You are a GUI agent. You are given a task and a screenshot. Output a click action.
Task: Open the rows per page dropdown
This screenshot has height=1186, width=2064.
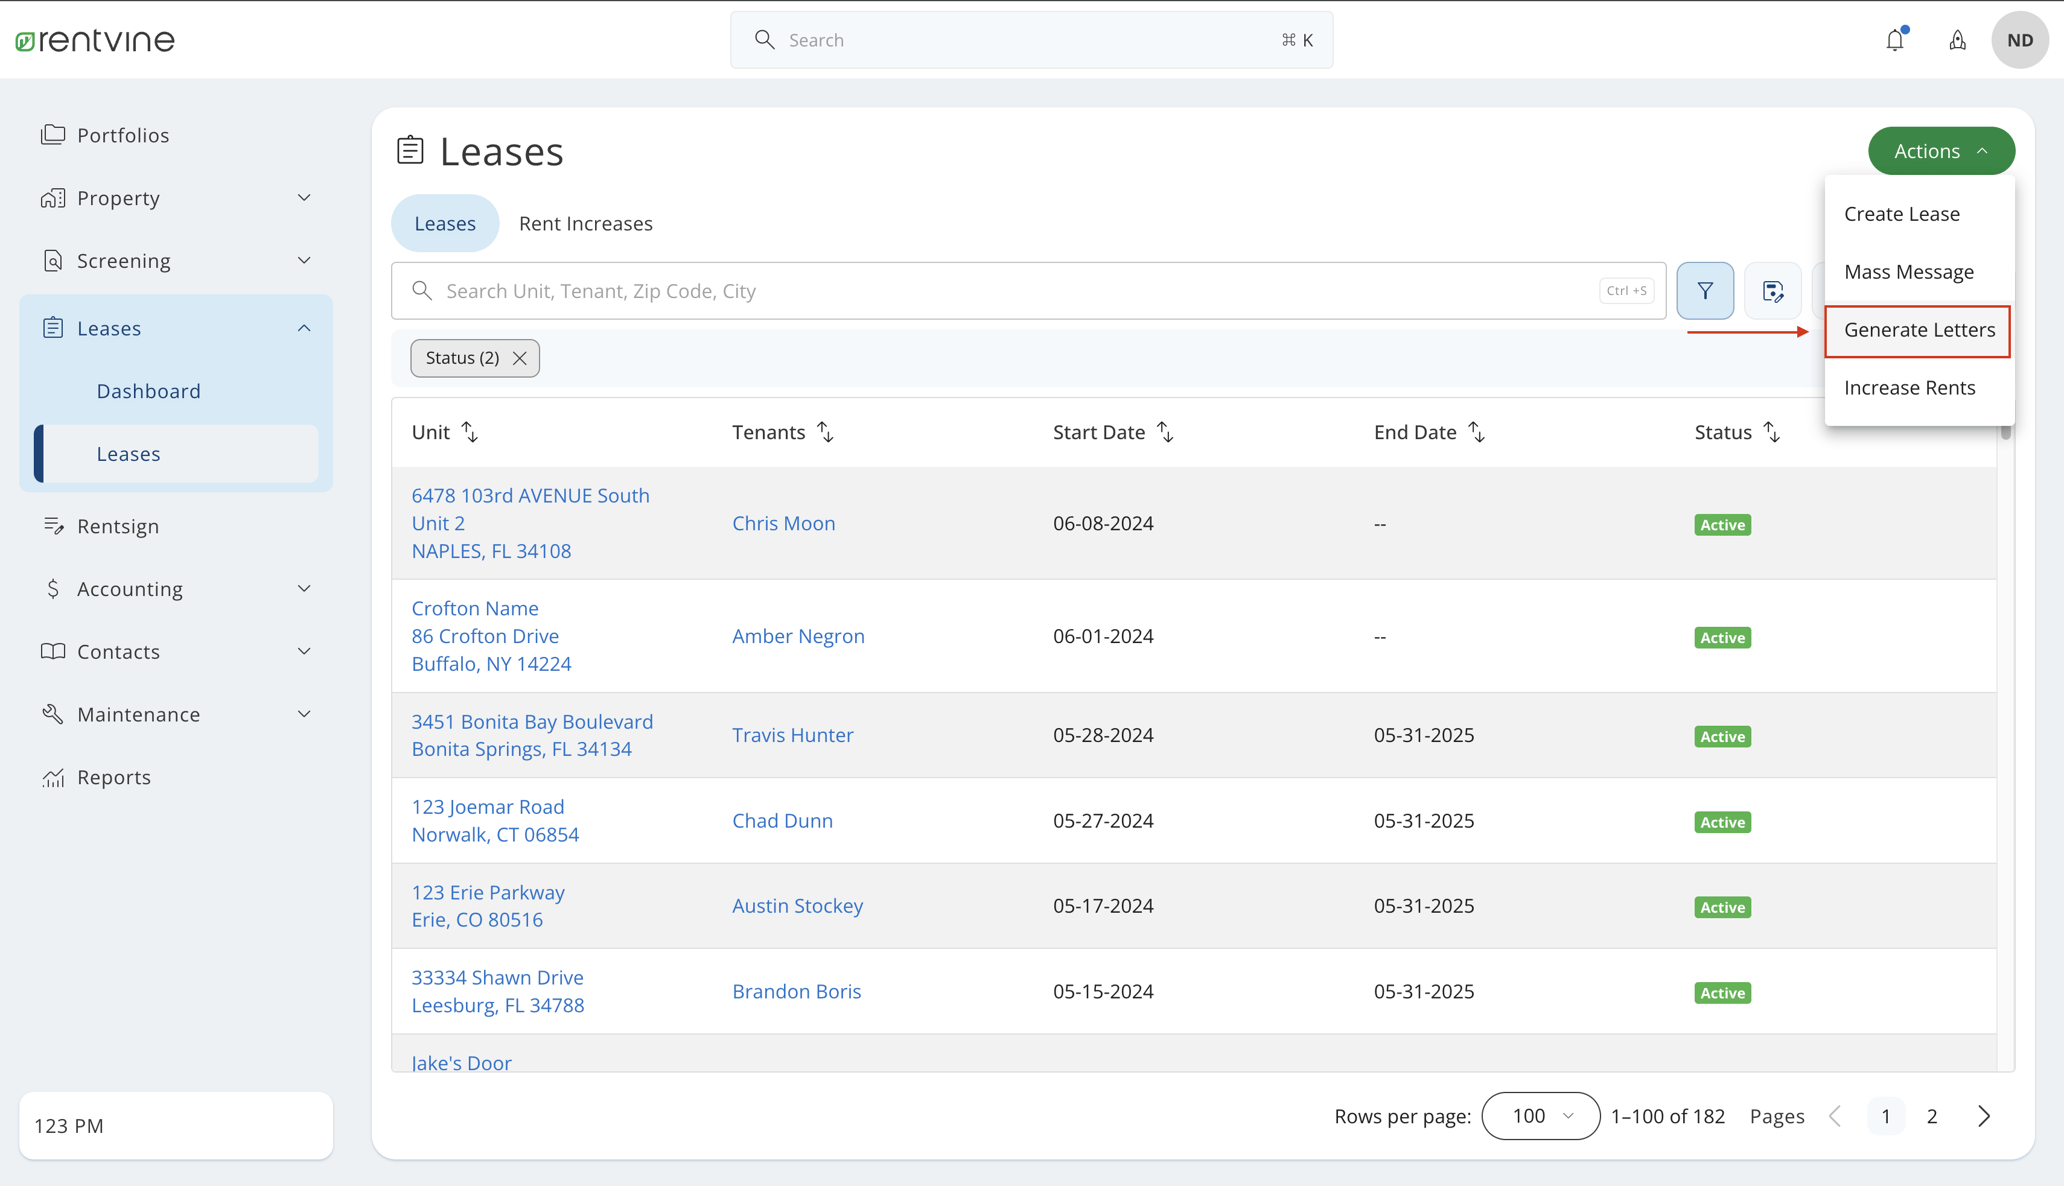click(x=1540, y=1116)
